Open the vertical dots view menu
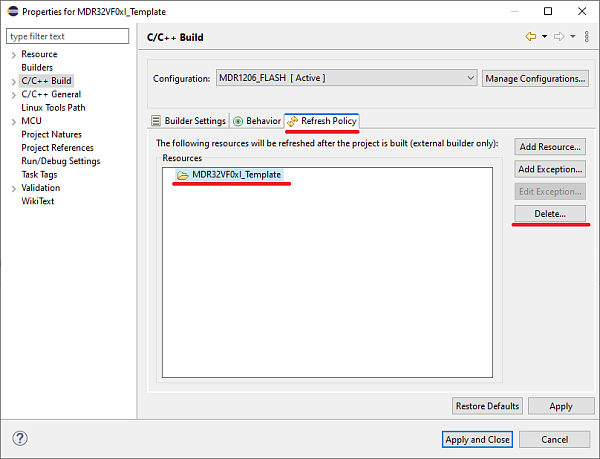Screen dimensions: 600x459 587,37
